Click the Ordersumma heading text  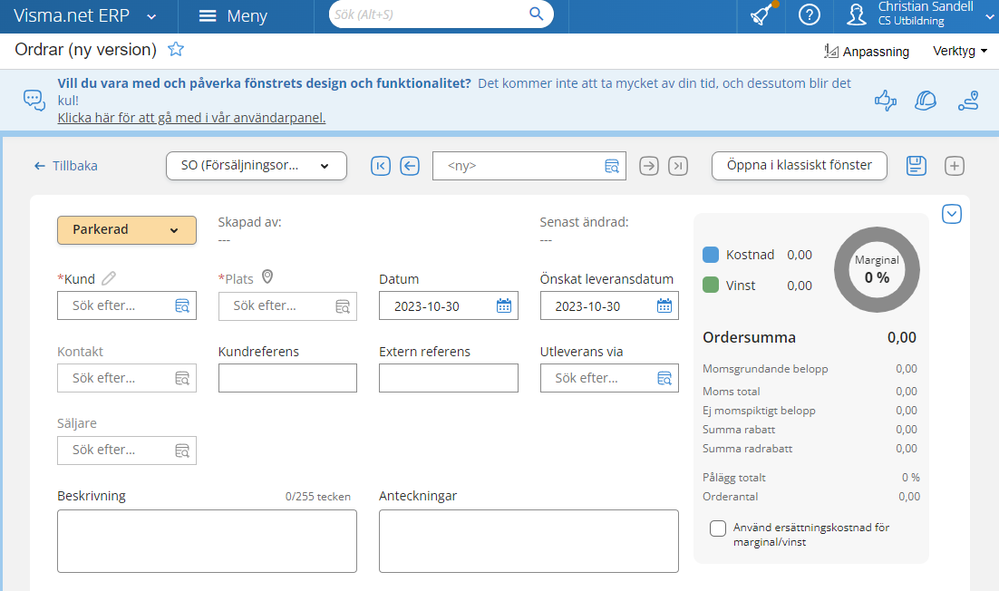tap(749, 338)
